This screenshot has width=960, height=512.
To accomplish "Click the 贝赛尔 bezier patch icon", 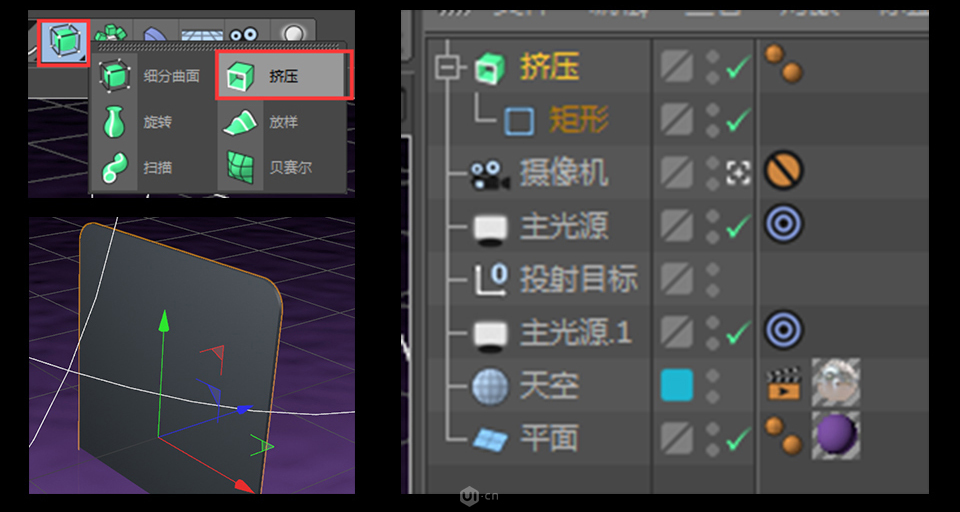I will [x=240, y=167].
